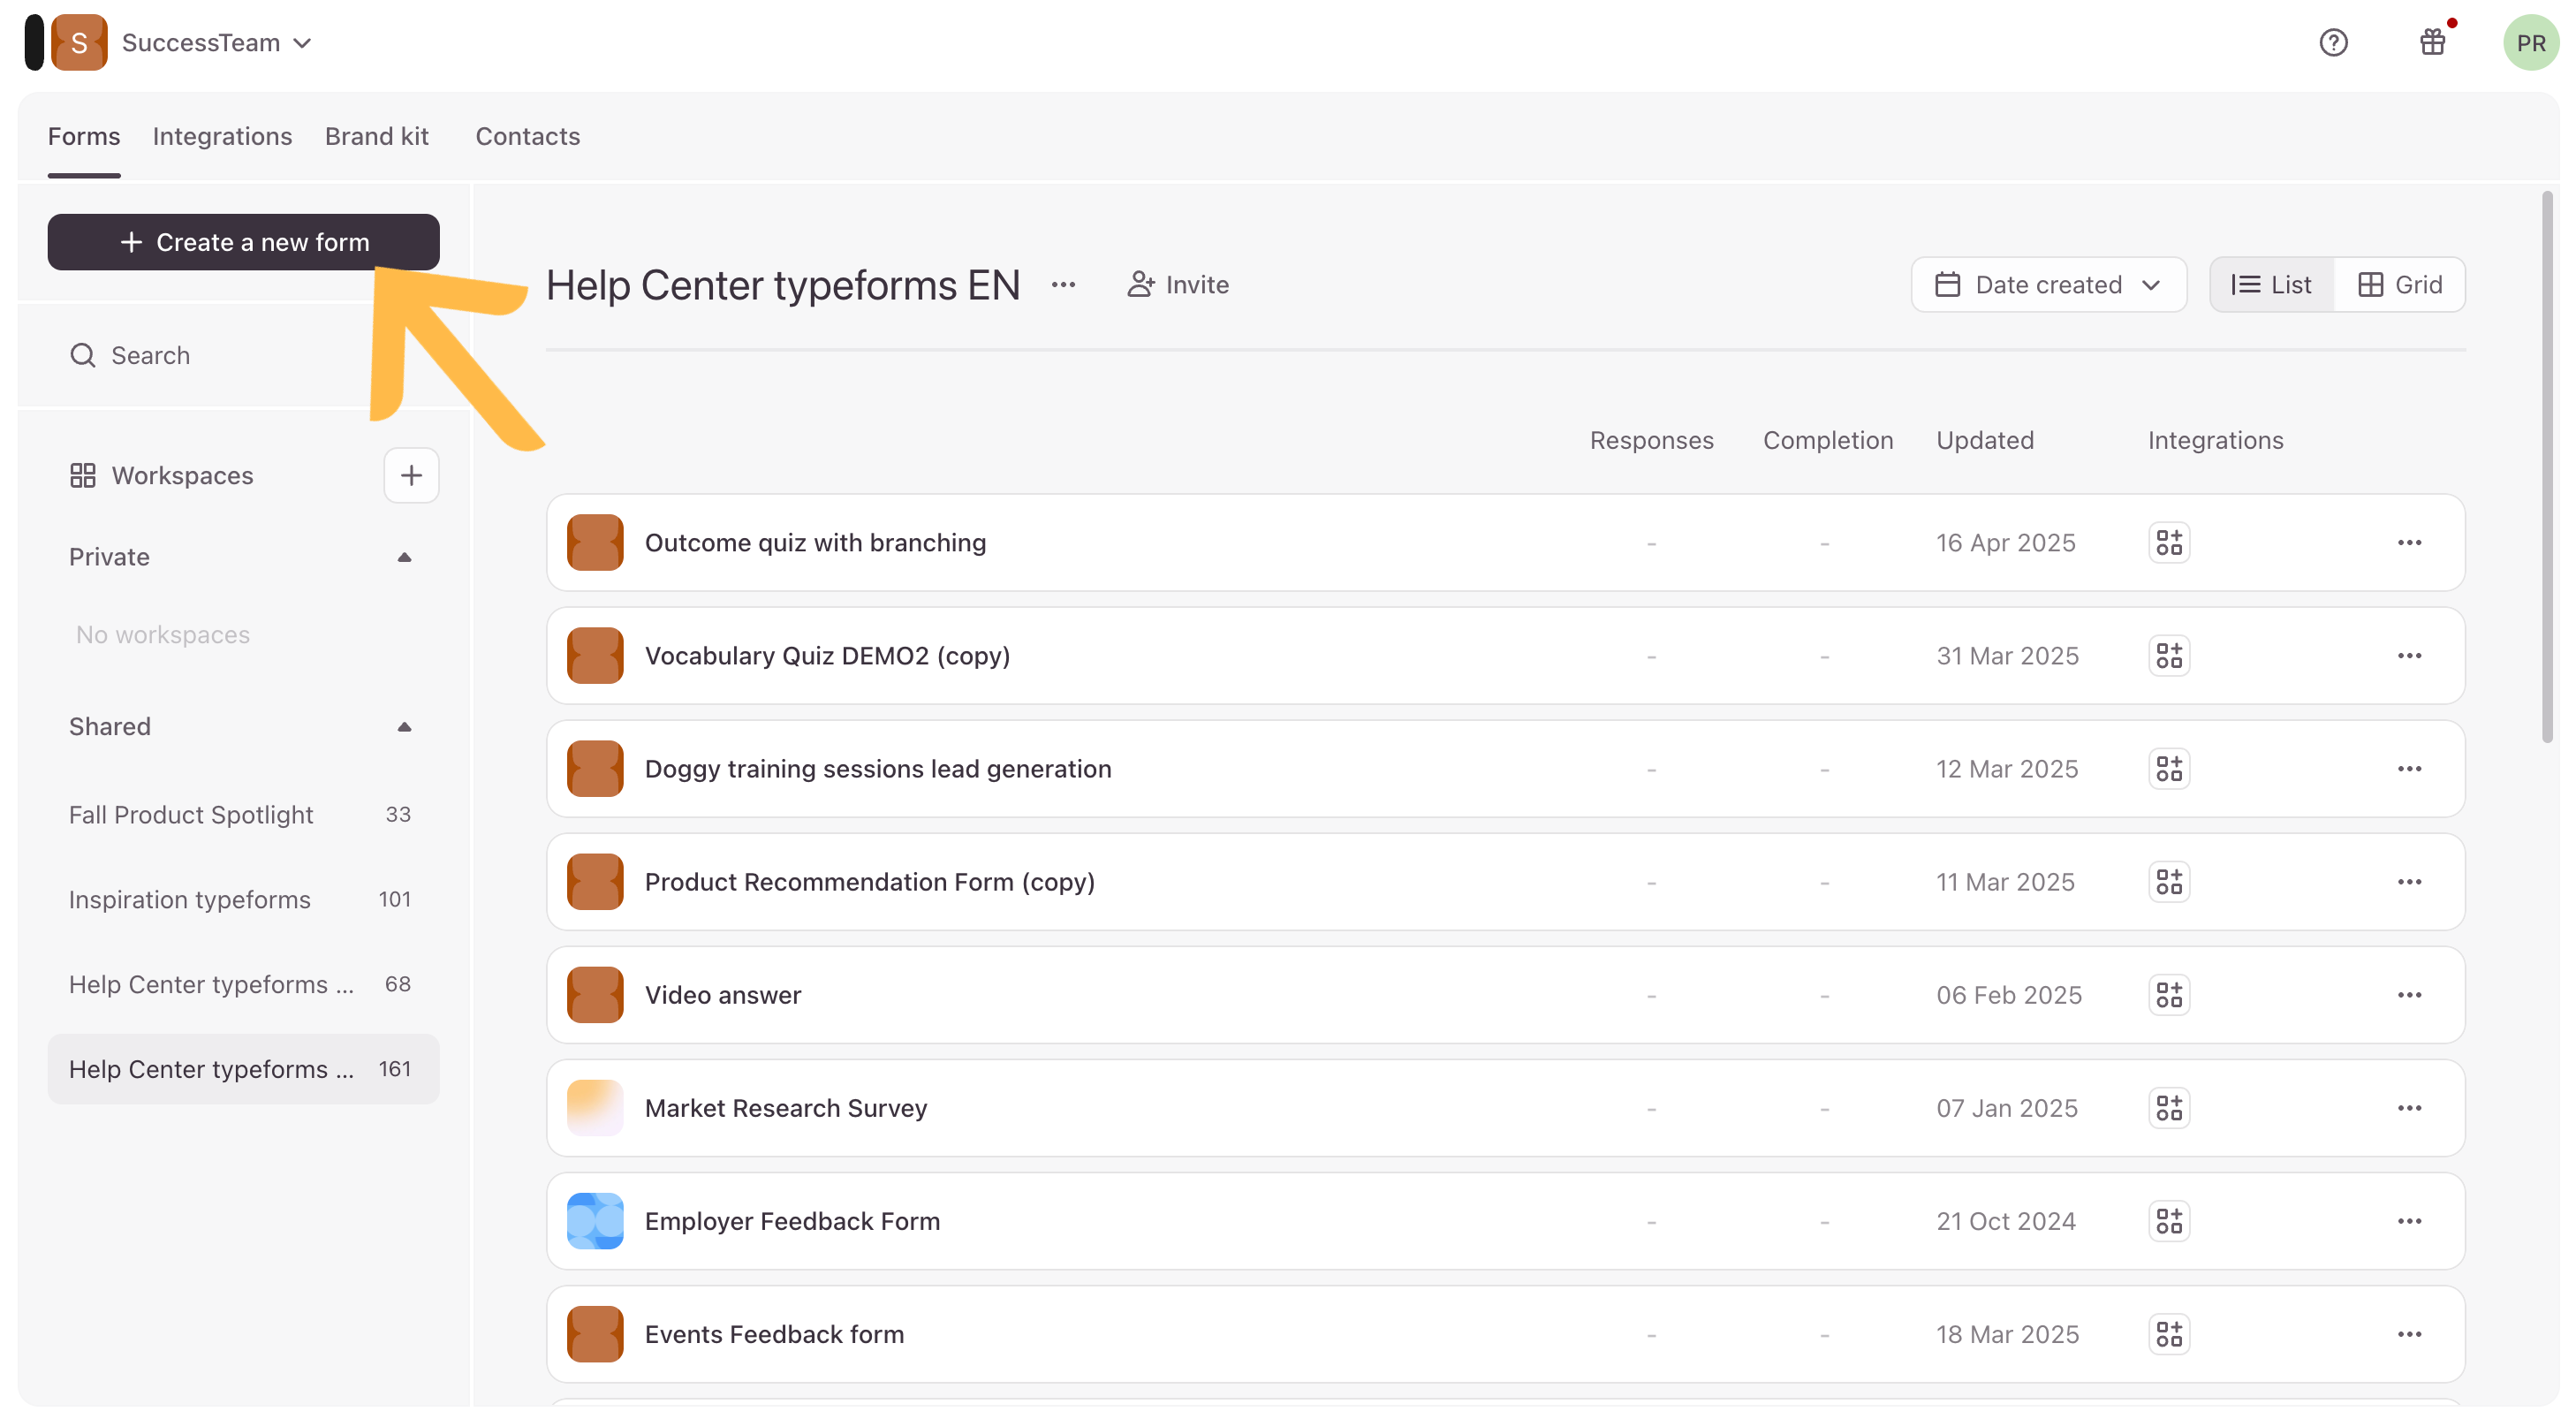Open more options for Outcome quiz with branching
Screen dimensions: 2576x1419
click(2409, 543)
